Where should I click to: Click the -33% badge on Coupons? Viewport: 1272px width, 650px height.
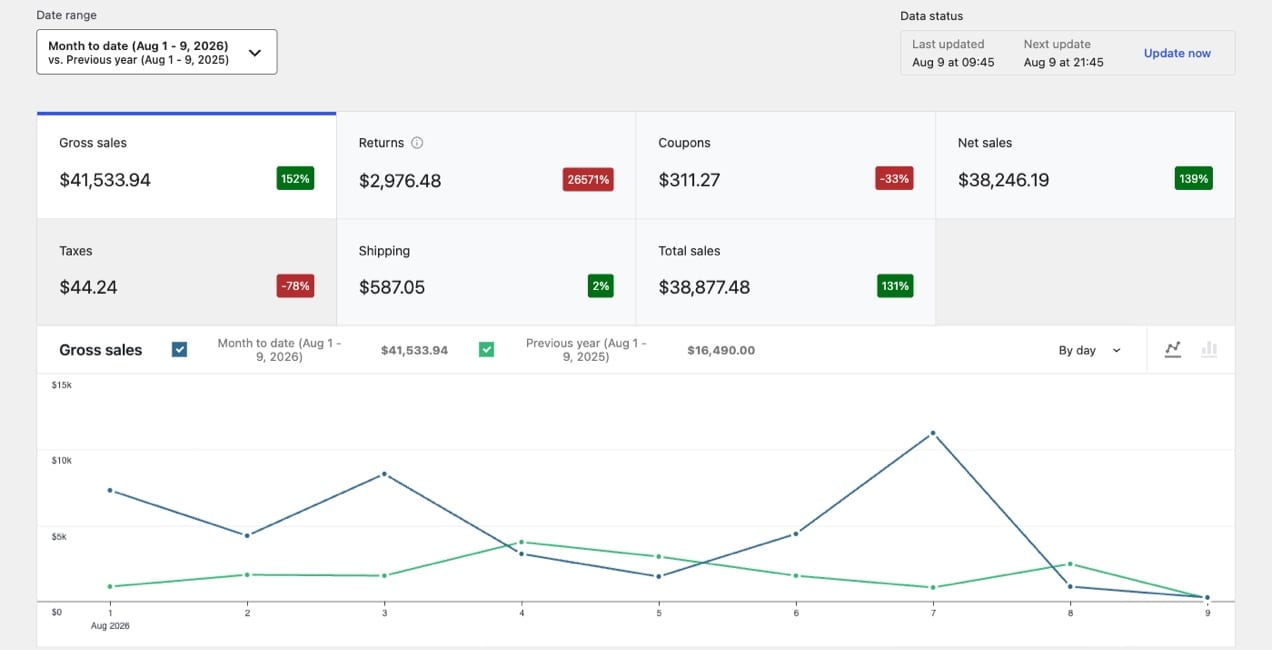(x=894, y=179)
